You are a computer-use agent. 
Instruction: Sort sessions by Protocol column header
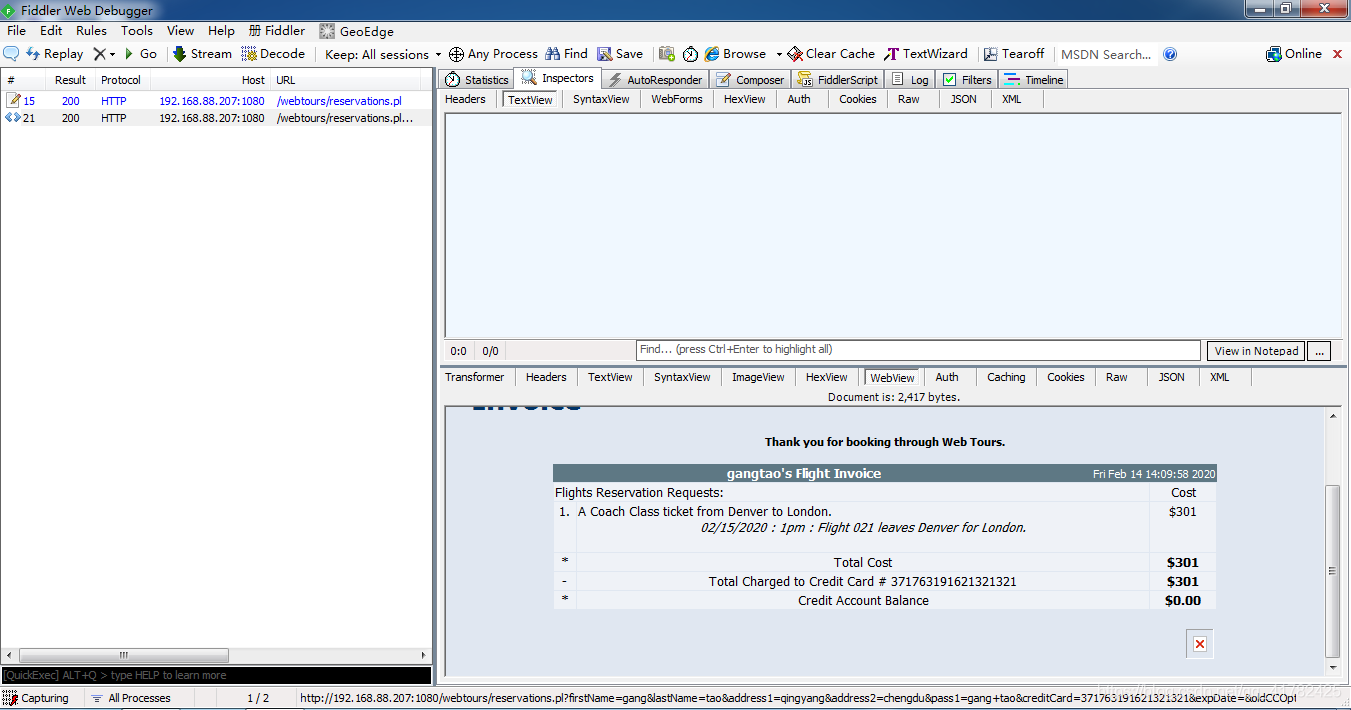pos(121,80)
